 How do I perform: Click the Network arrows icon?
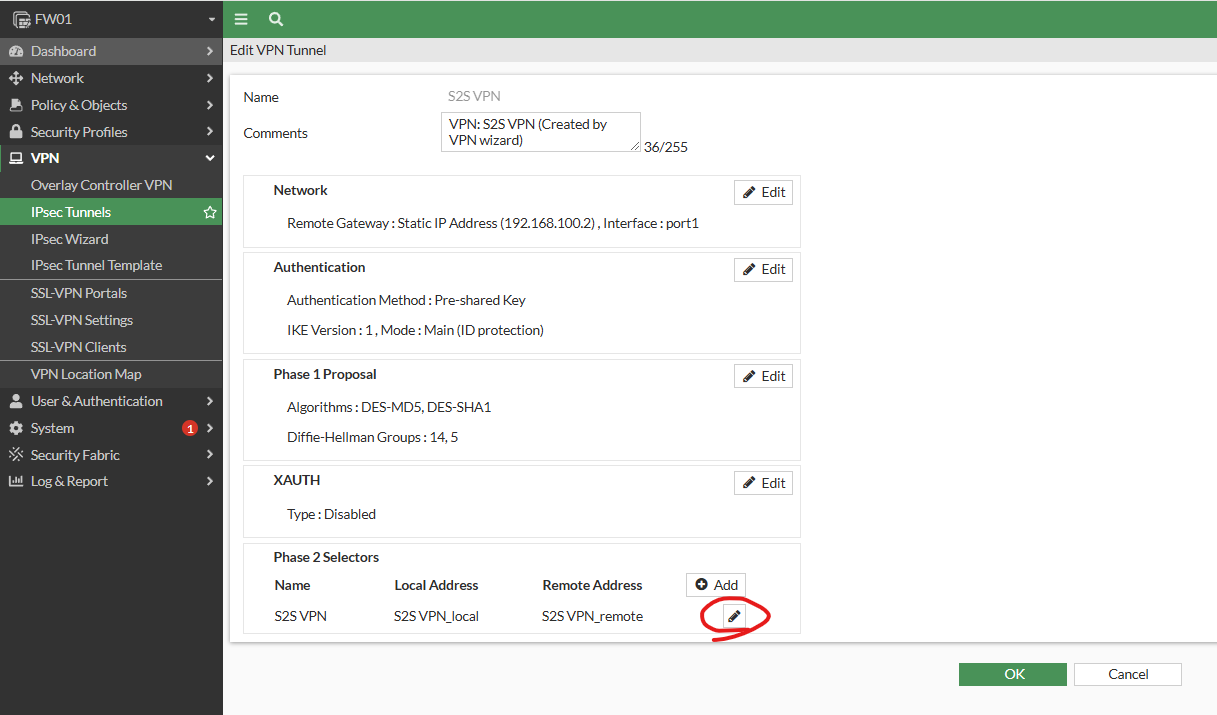(x=15, y=78)
